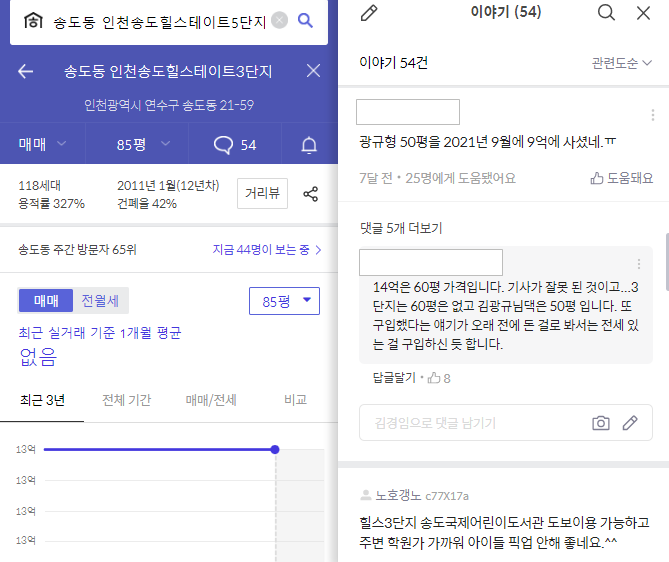This screenshot has width=669, height=562.
Task: Like the comment with thumbs-up 8
Action: (439, 378)
